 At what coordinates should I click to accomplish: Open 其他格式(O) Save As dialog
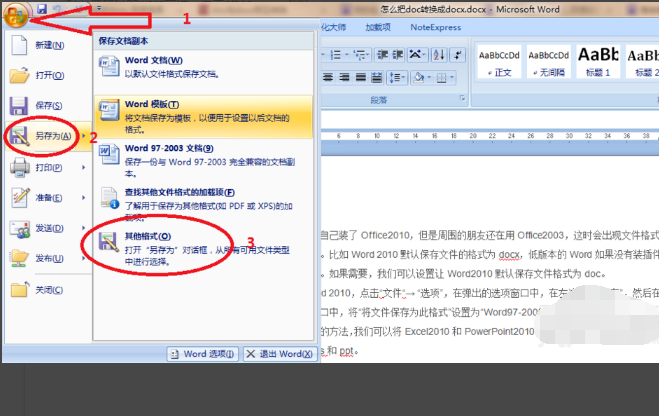(x=203, y=249)
